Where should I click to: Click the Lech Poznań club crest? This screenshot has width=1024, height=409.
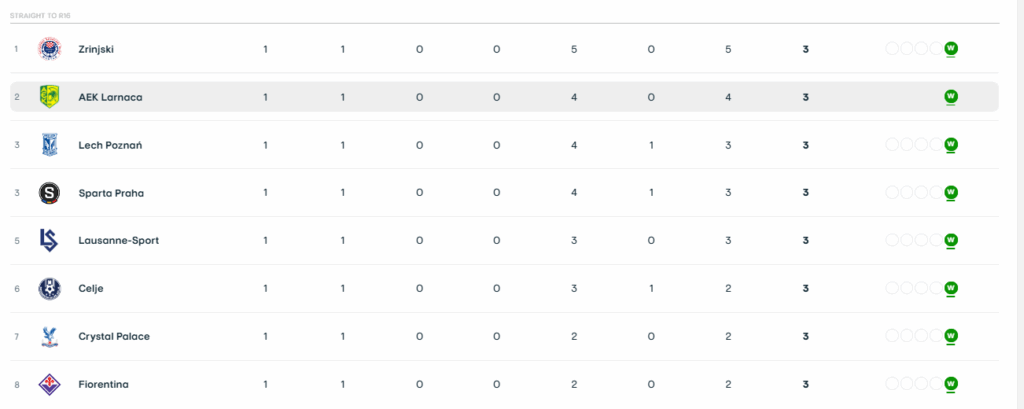click(49, 145)
